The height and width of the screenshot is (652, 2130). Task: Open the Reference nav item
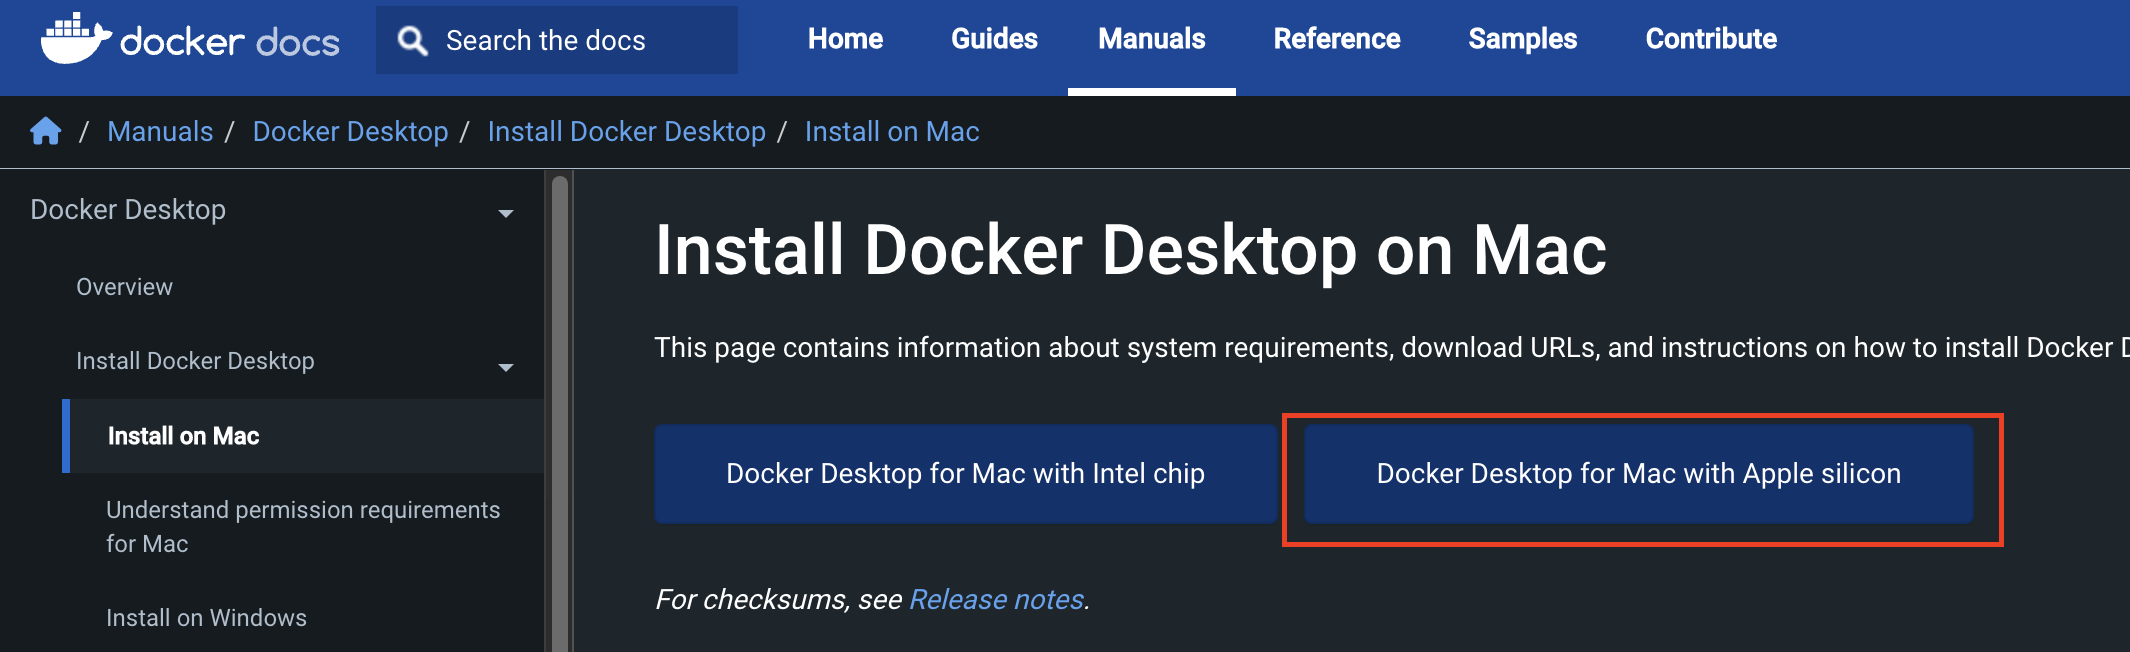1336,39
